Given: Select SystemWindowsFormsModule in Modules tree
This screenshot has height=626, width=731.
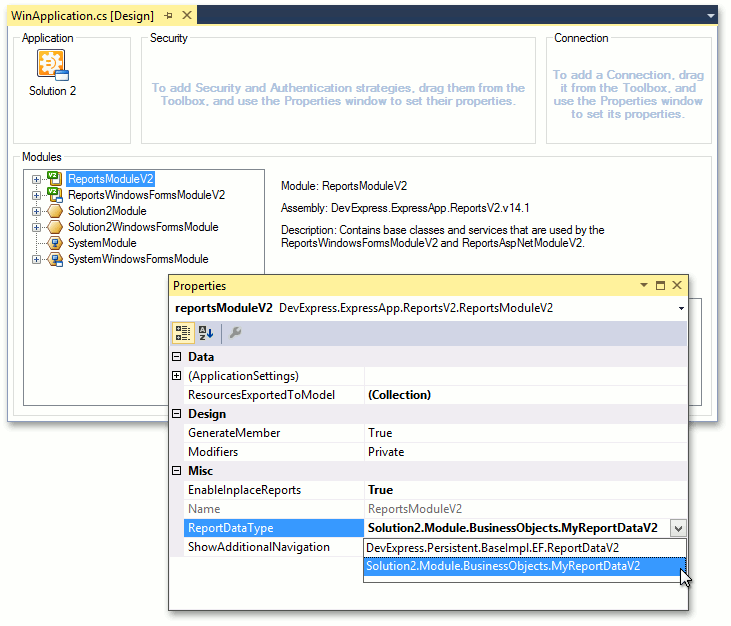Looking at the screenshot, I should point(138,259).
